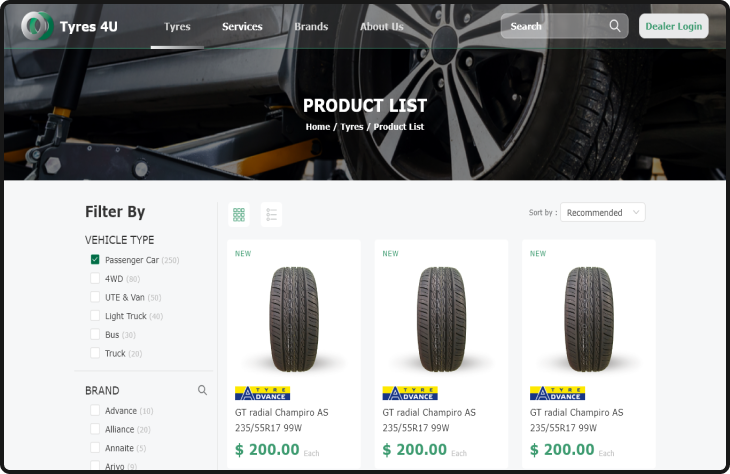Click the Tyres 4U logo icon

coord(37,26)
